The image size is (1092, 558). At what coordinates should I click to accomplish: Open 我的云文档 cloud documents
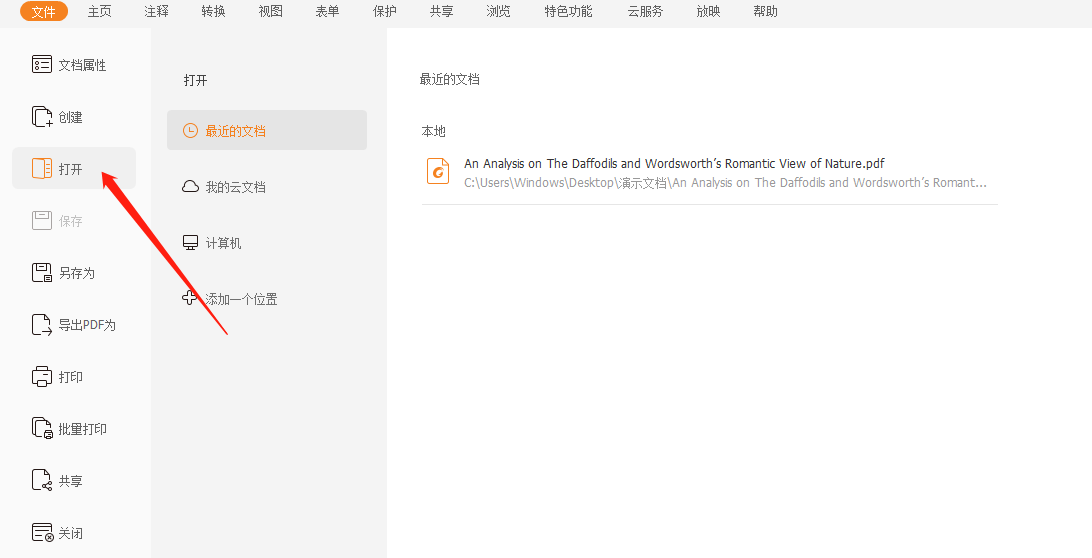pyautogui.click(x=235, y=187)
